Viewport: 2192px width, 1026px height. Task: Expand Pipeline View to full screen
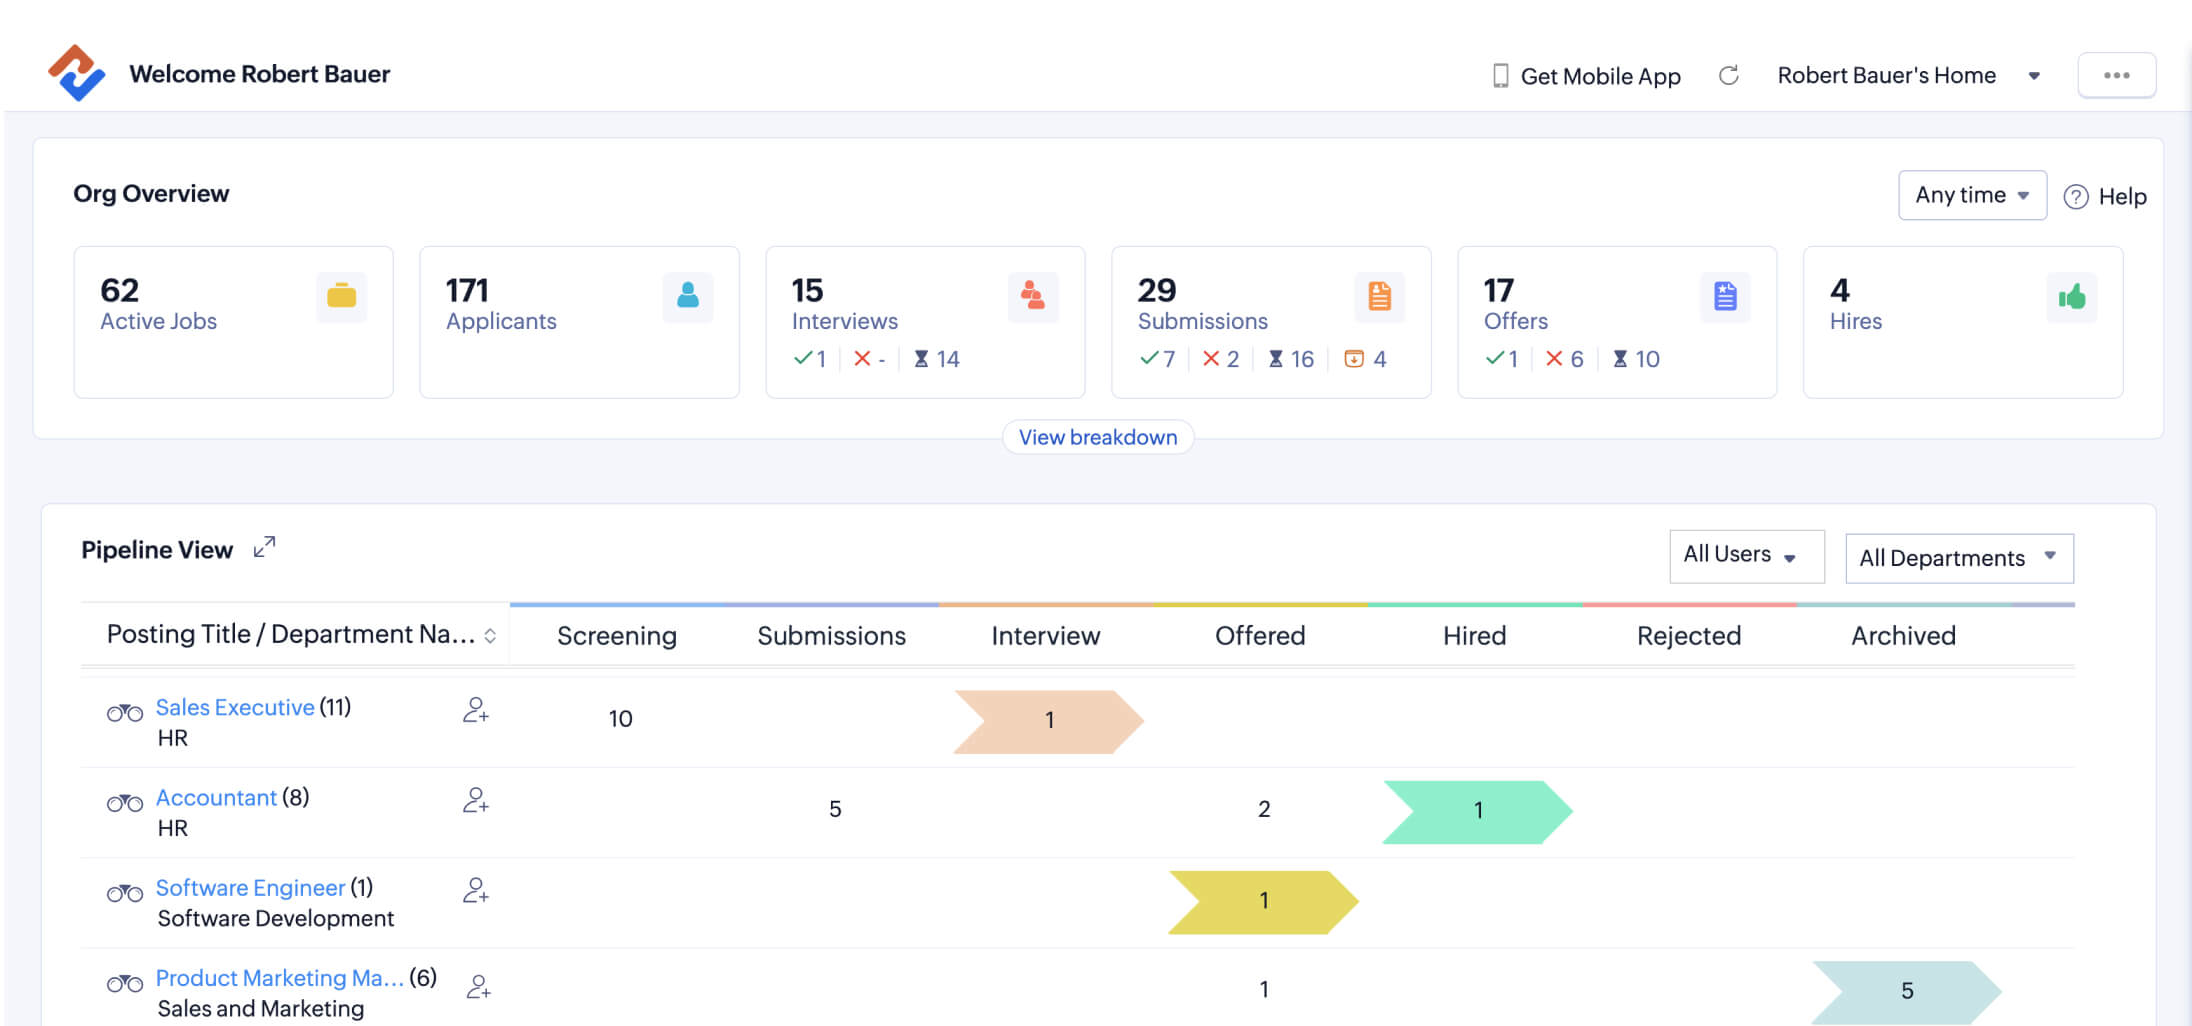click(263, 547)
